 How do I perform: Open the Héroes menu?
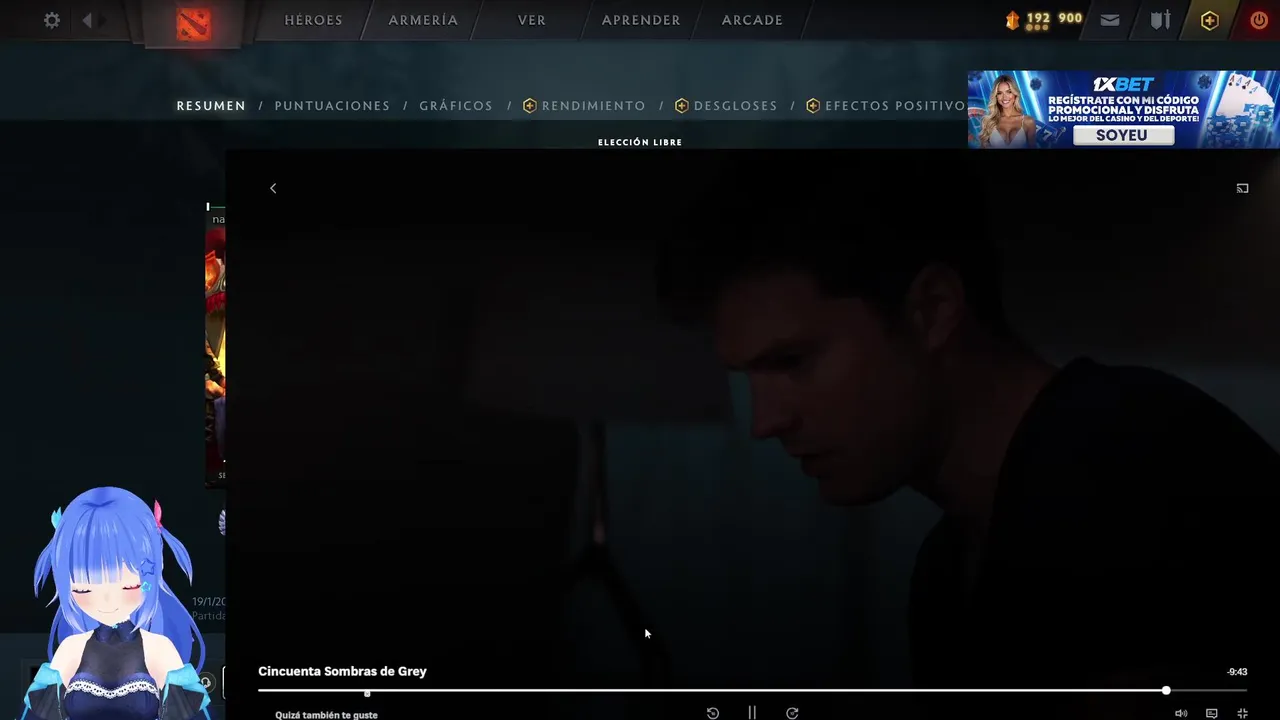click(x=313, y=20)
